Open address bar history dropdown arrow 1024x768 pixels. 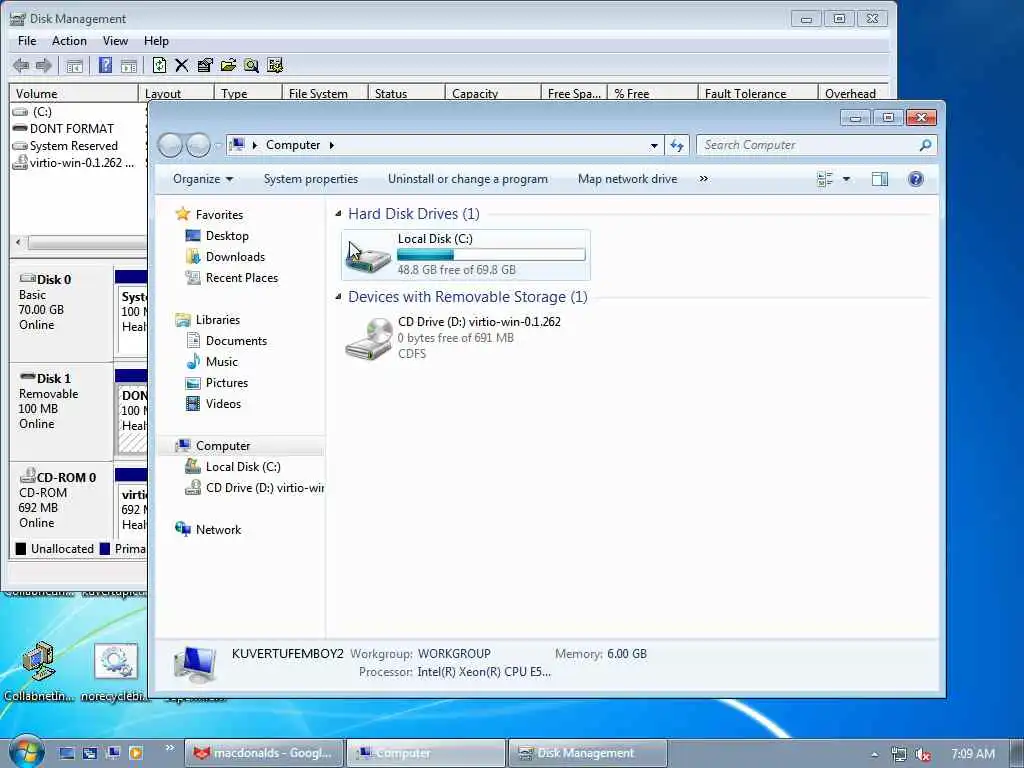(x=654, y=146)
